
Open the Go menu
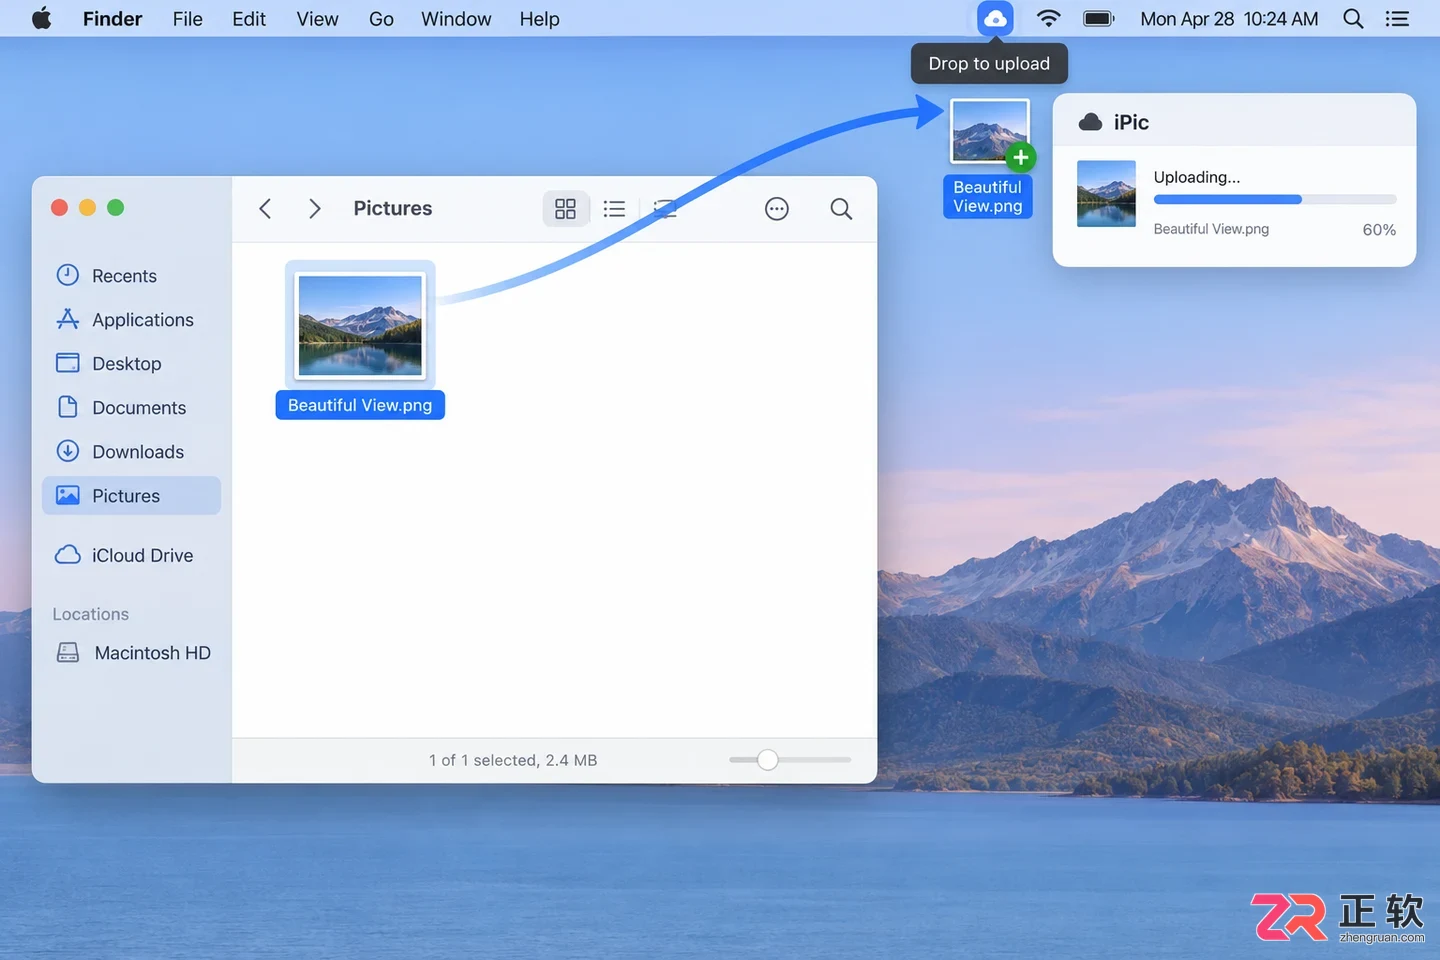tap(381, 18)
